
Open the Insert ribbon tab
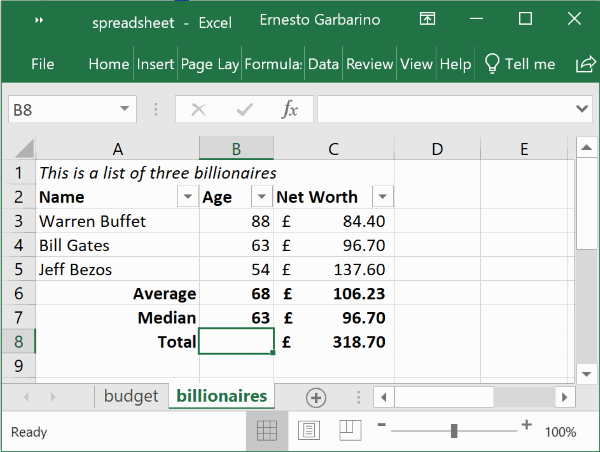[x=155, y=64]
